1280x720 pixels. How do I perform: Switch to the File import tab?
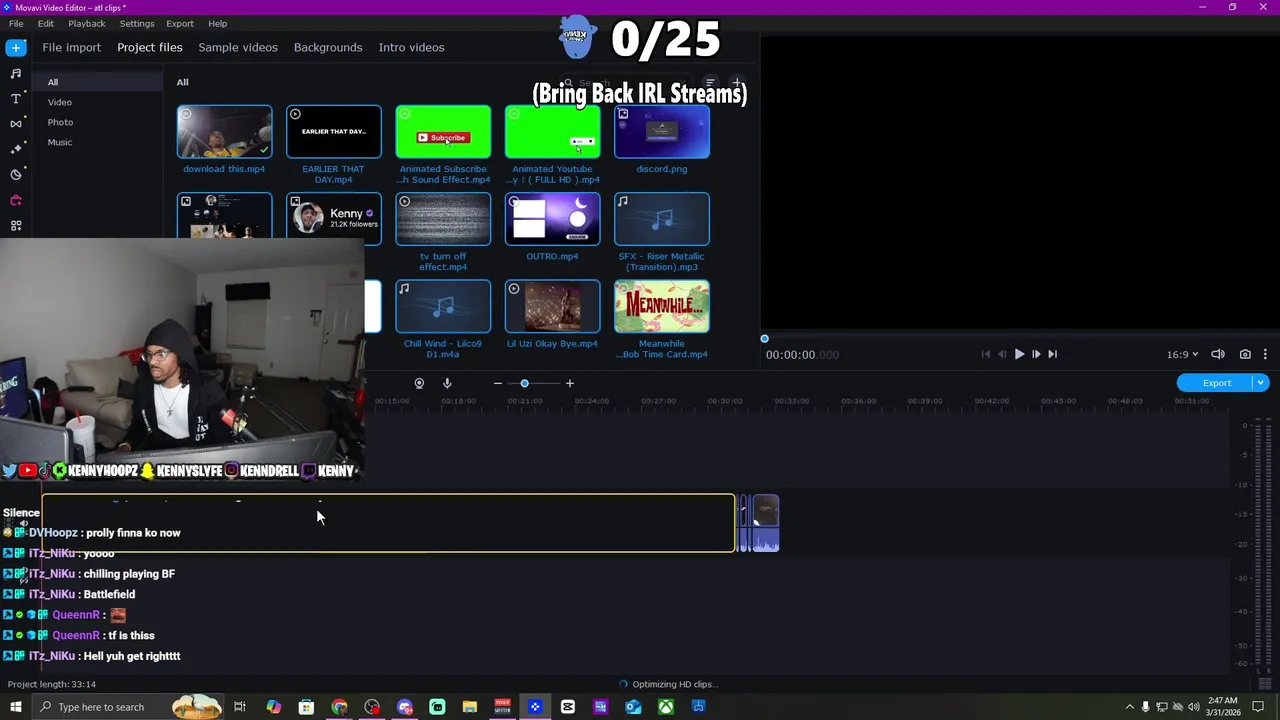(72, 47)
